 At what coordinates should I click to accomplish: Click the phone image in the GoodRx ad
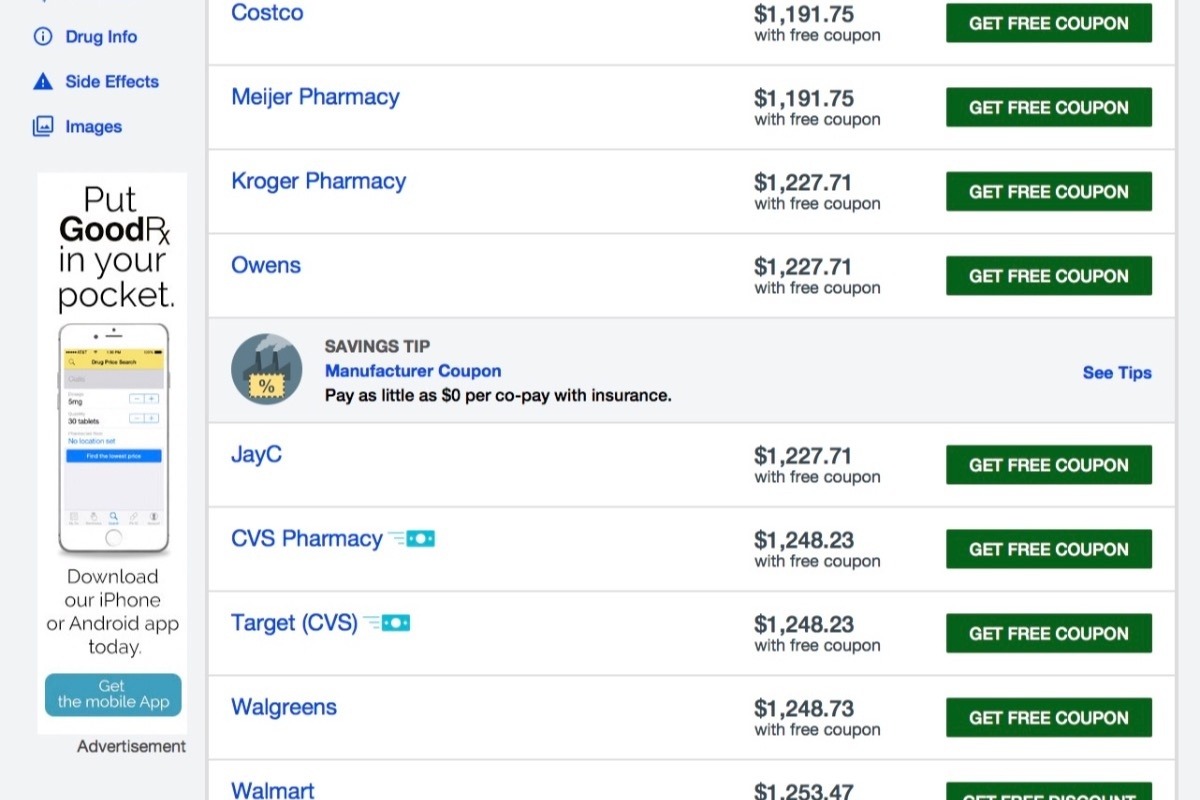pyautogui.click(x=113, y=439)
